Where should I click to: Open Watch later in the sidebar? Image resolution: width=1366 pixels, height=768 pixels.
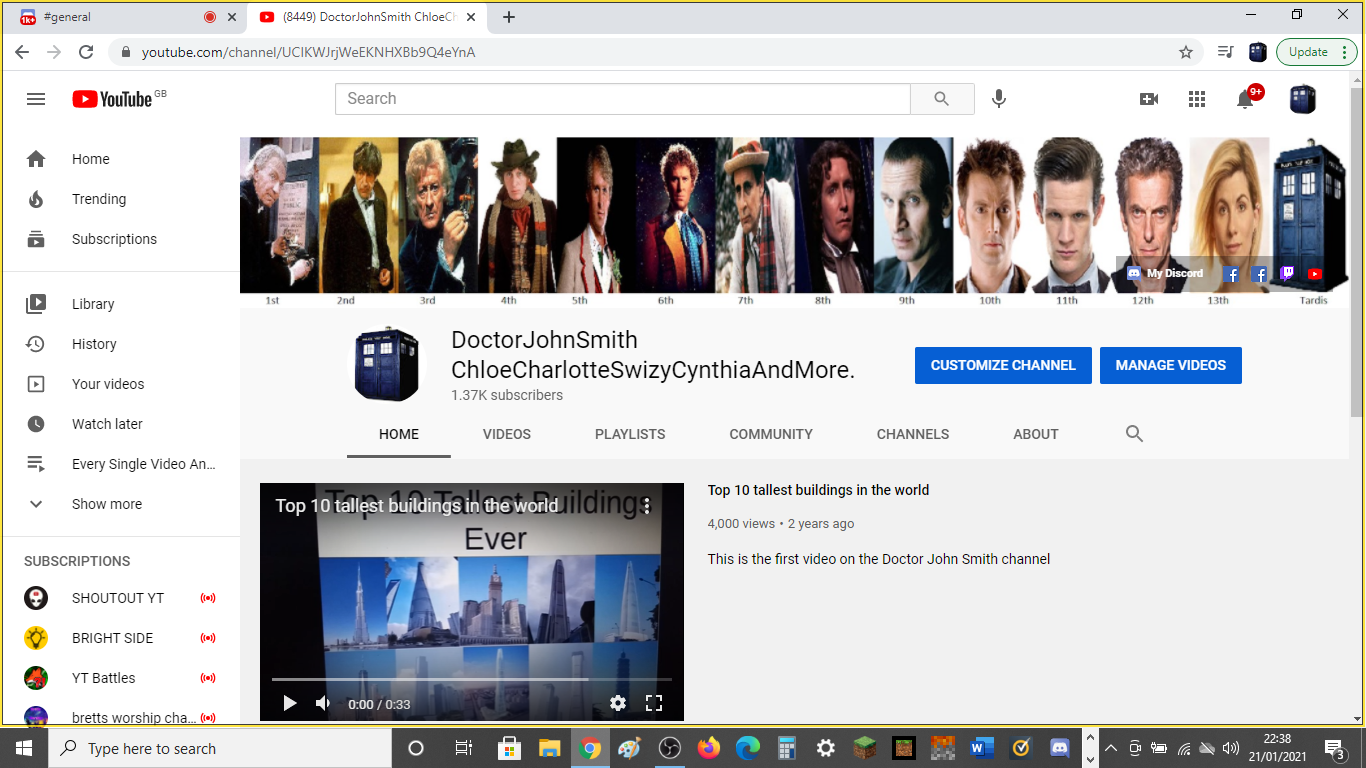pos(120,424)
